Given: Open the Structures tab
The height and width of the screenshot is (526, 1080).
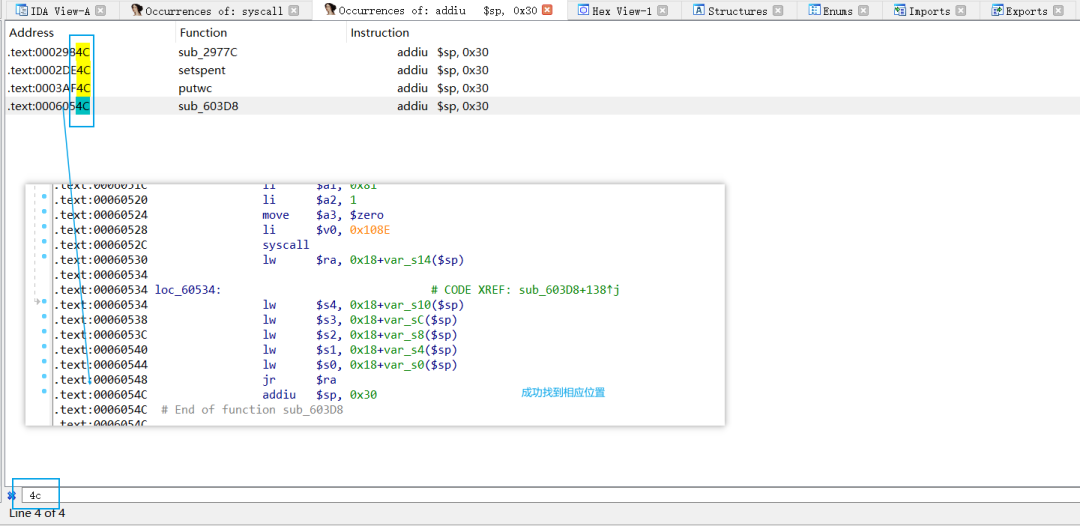Looking at the screenshot, I should pyautogui.click(x=737, y=11).
